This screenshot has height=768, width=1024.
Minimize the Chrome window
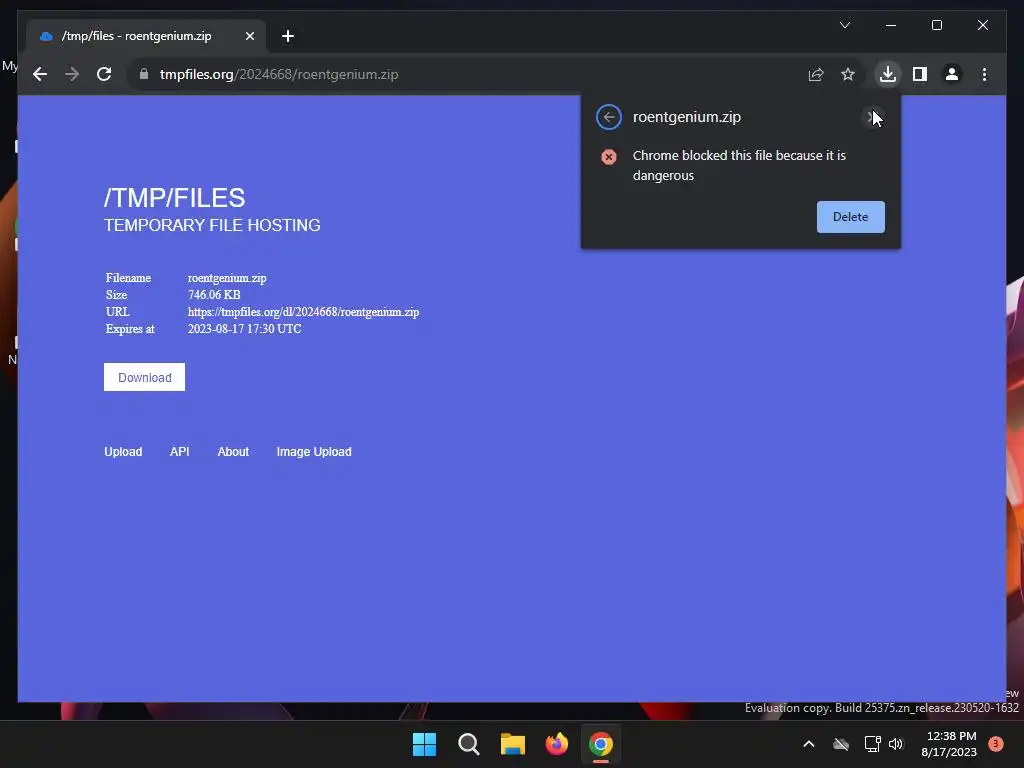891,25
